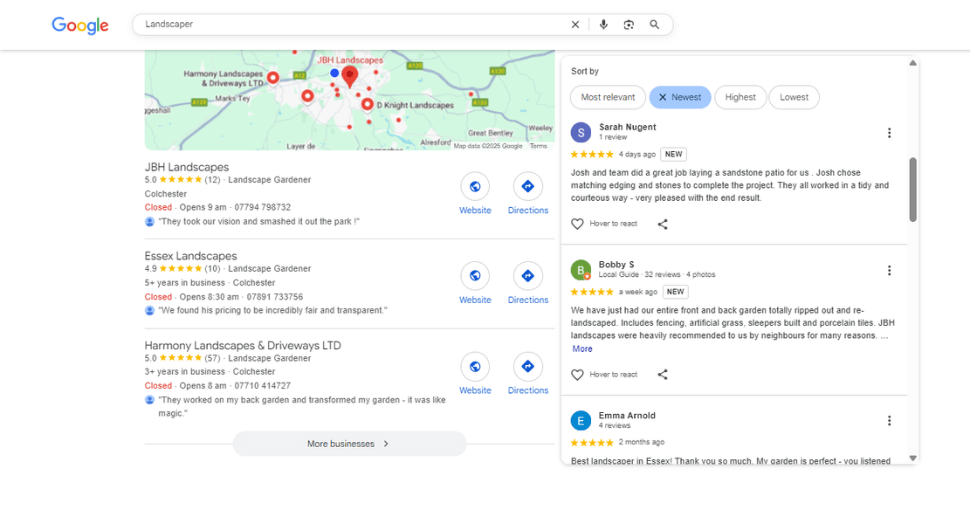Get directions to JBH Landscapes icon

tap(528, 186)
